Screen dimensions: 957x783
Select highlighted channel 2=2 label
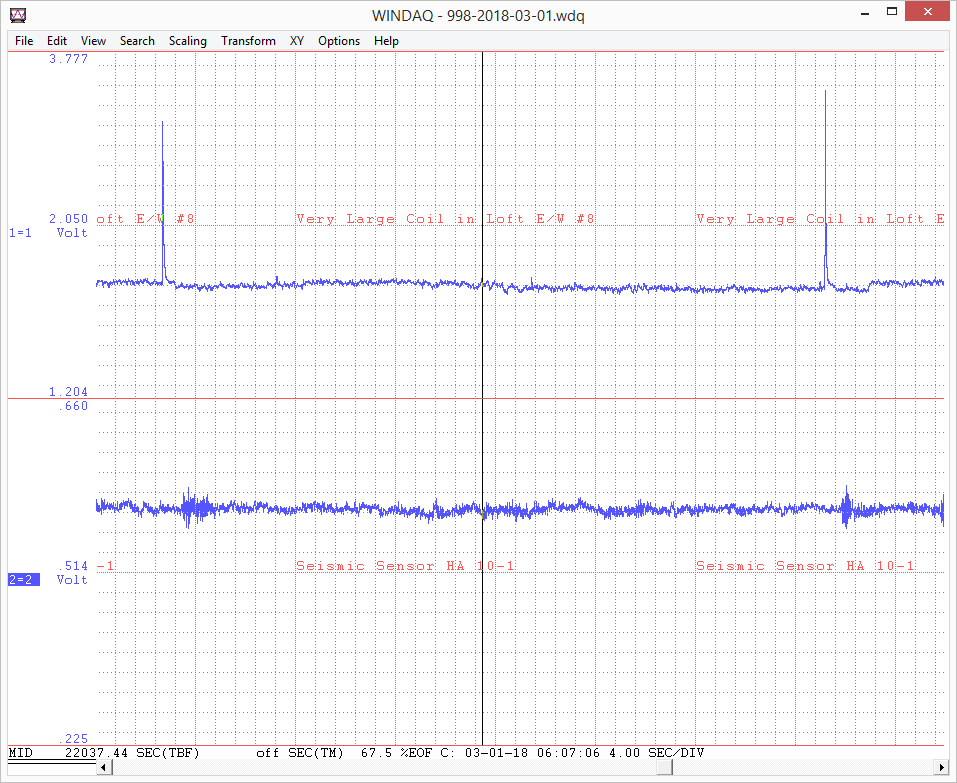[x=20, y=580]
